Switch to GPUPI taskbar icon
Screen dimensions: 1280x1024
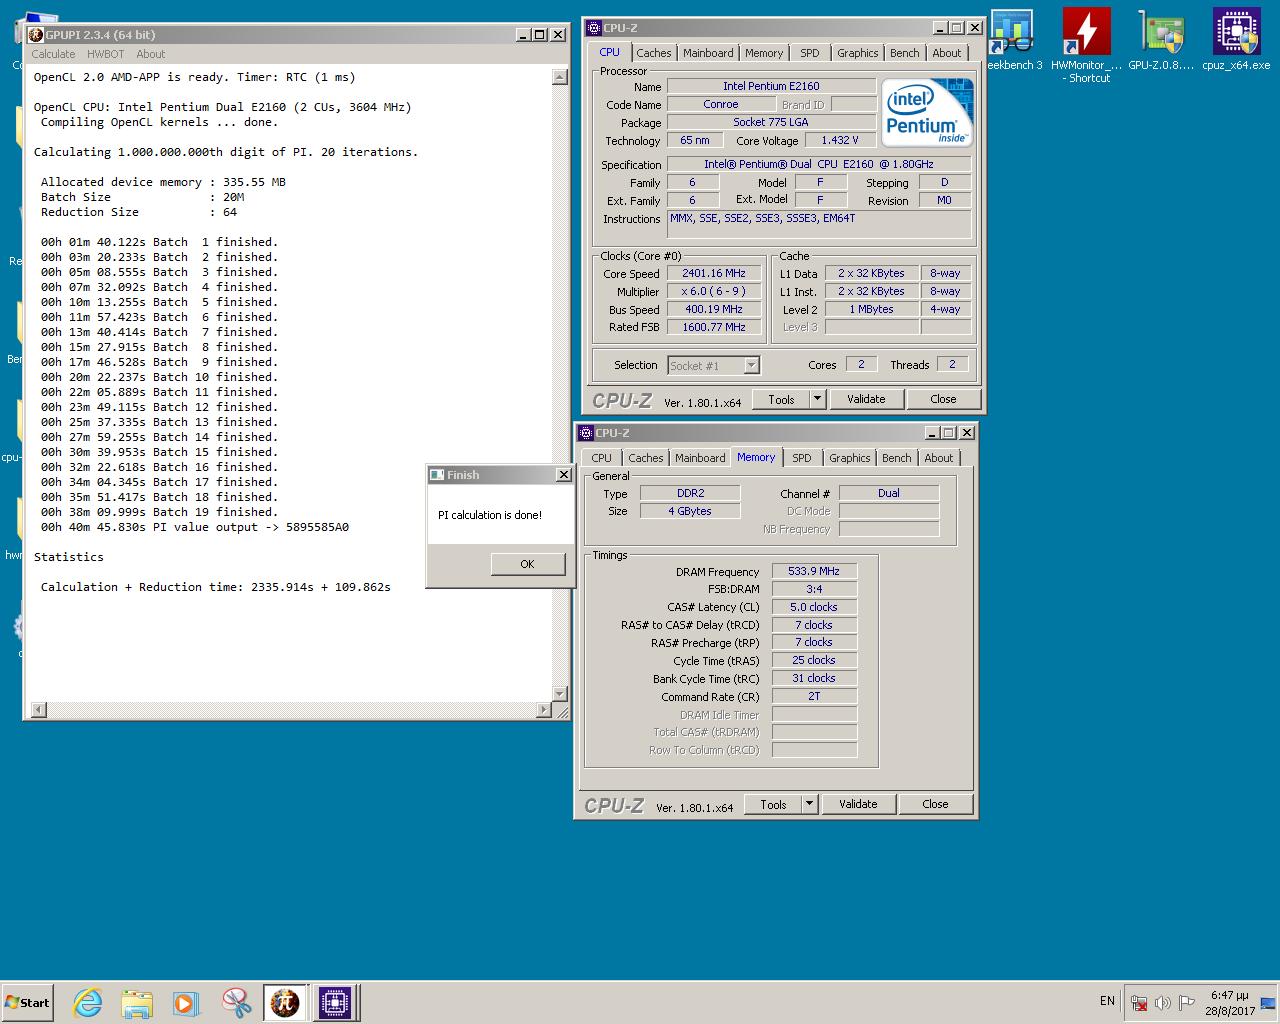tap(285, 1002)
